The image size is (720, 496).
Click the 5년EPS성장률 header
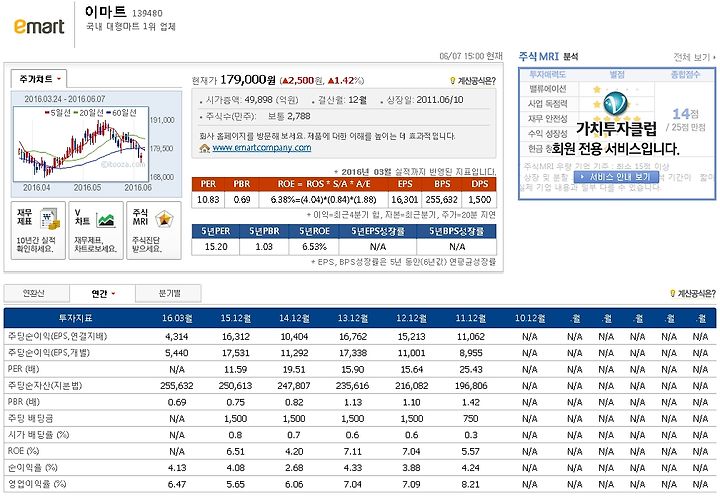click(x=378, y=231)
